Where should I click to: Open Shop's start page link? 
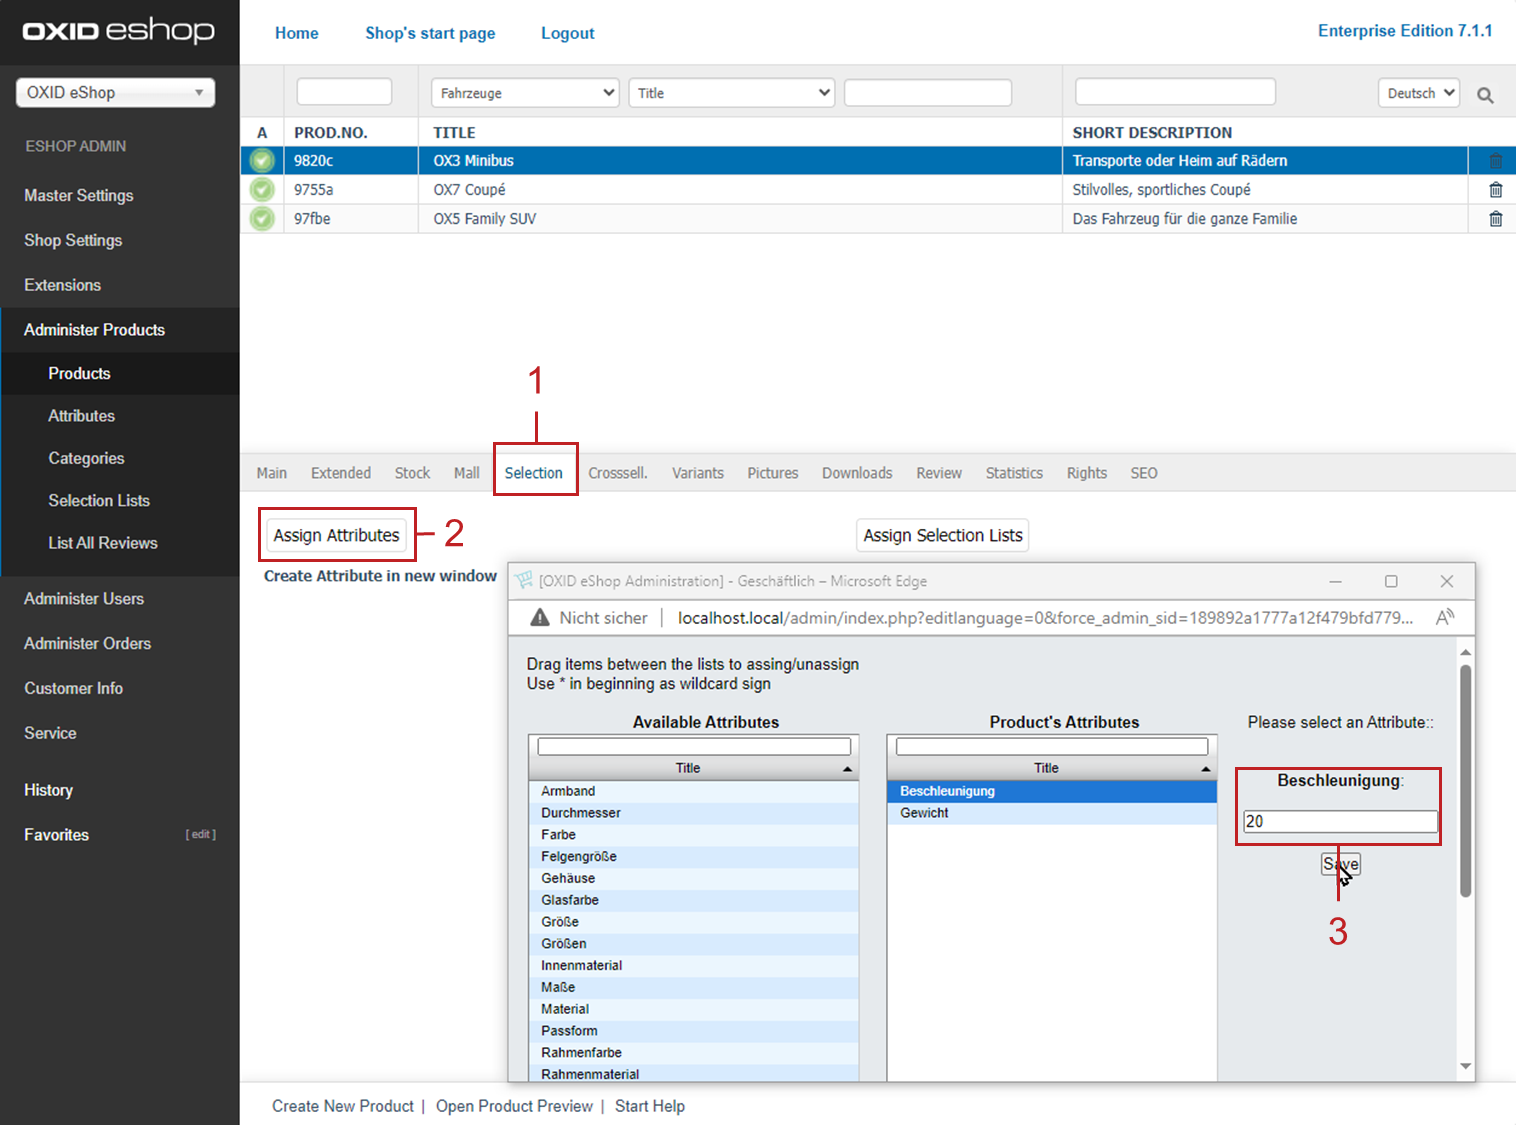point(430,33)
